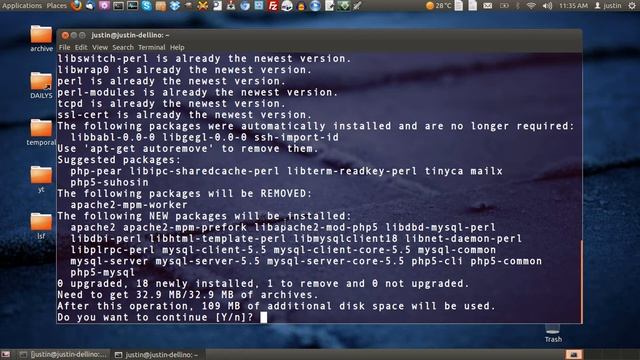Image resolution: width=640 pixels, height=360 pixels.
Task: Open the Applications menu in top panel
Action: [22, 6]
